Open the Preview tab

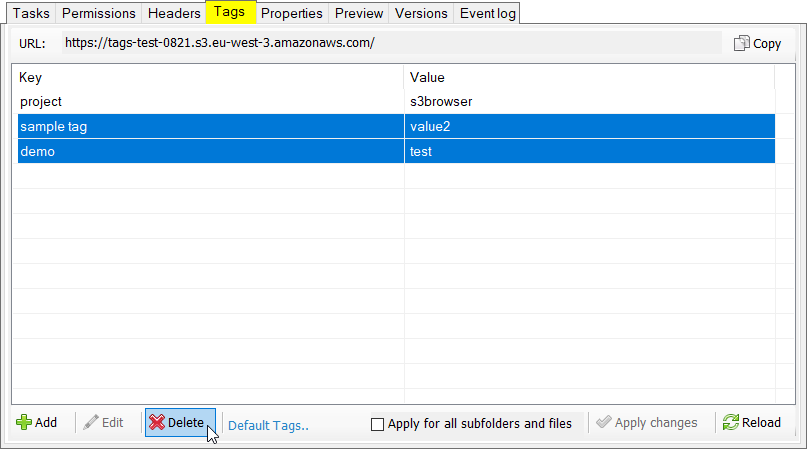click(359, 13)
